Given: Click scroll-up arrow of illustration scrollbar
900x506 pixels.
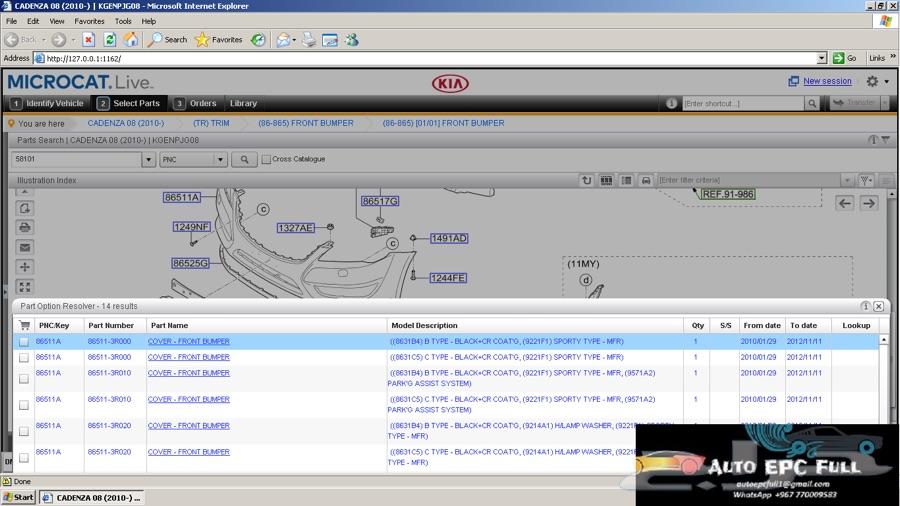Looking at the screenshot, I should [x=891, y=194].
